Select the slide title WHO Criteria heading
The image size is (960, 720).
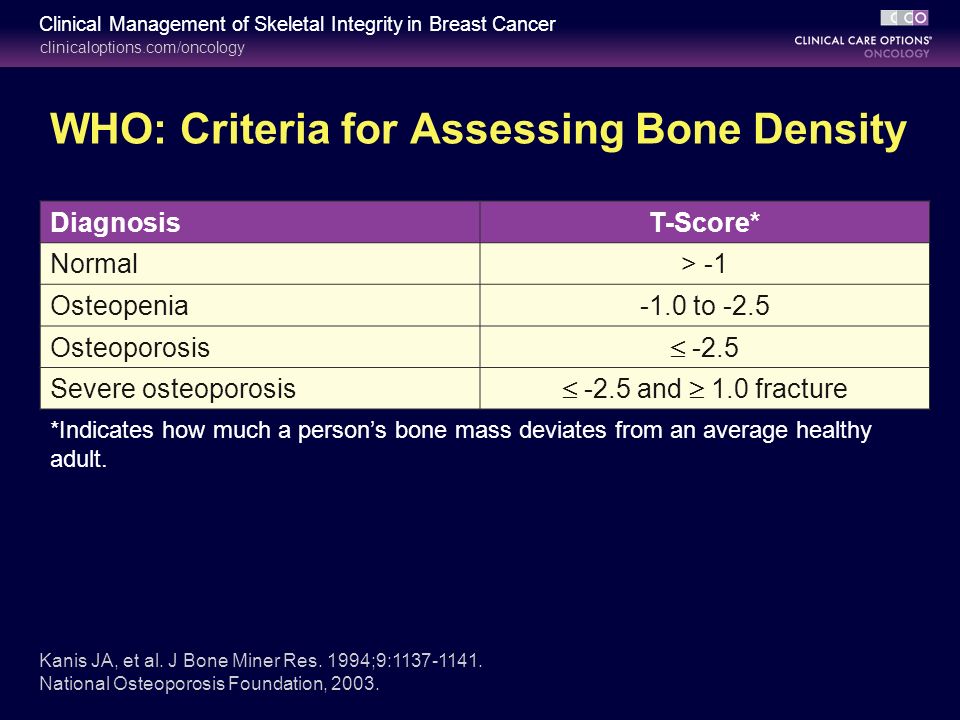(478, 129)
